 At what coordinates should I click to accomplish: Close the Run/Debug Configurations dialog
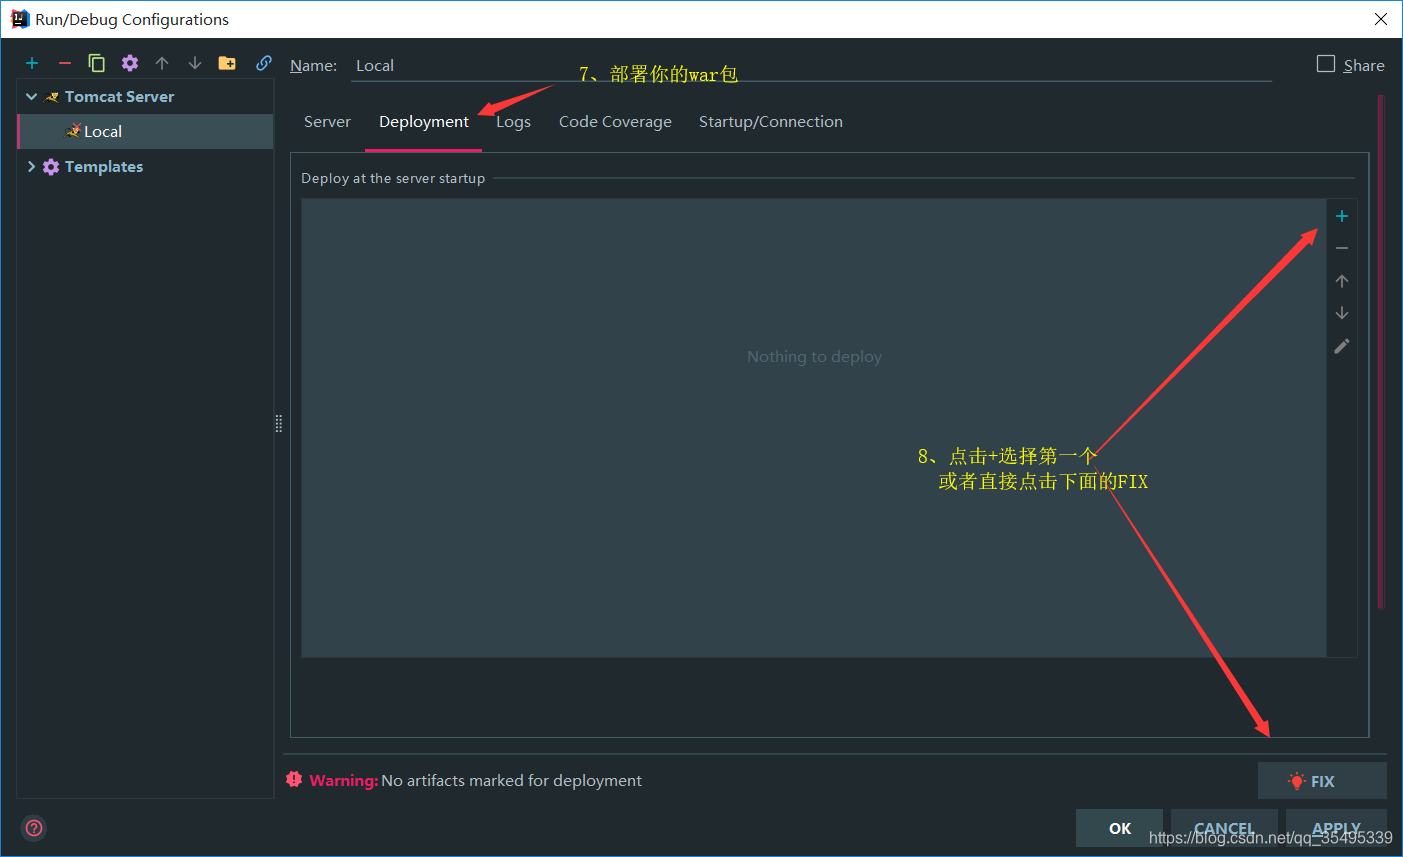[x=1381, y=19]
